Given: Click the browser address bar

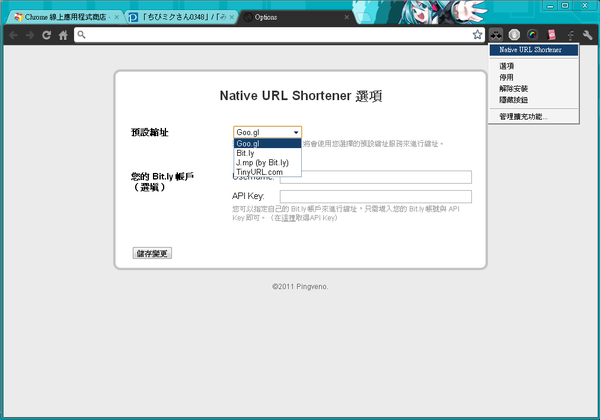Looking at the screenshot, I should [x=279, y=35].
